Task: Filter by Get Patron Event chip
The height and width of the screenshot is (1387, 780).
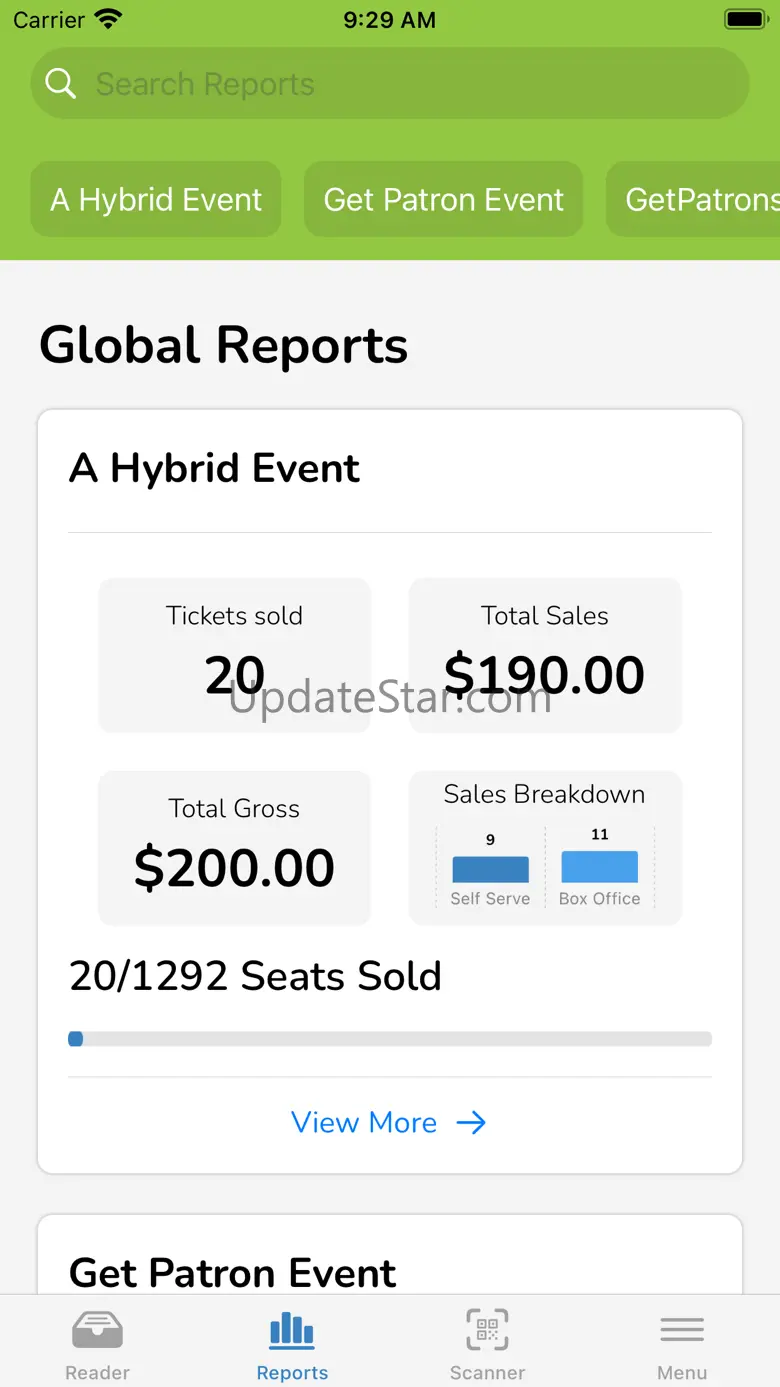Action: (443, 200)
